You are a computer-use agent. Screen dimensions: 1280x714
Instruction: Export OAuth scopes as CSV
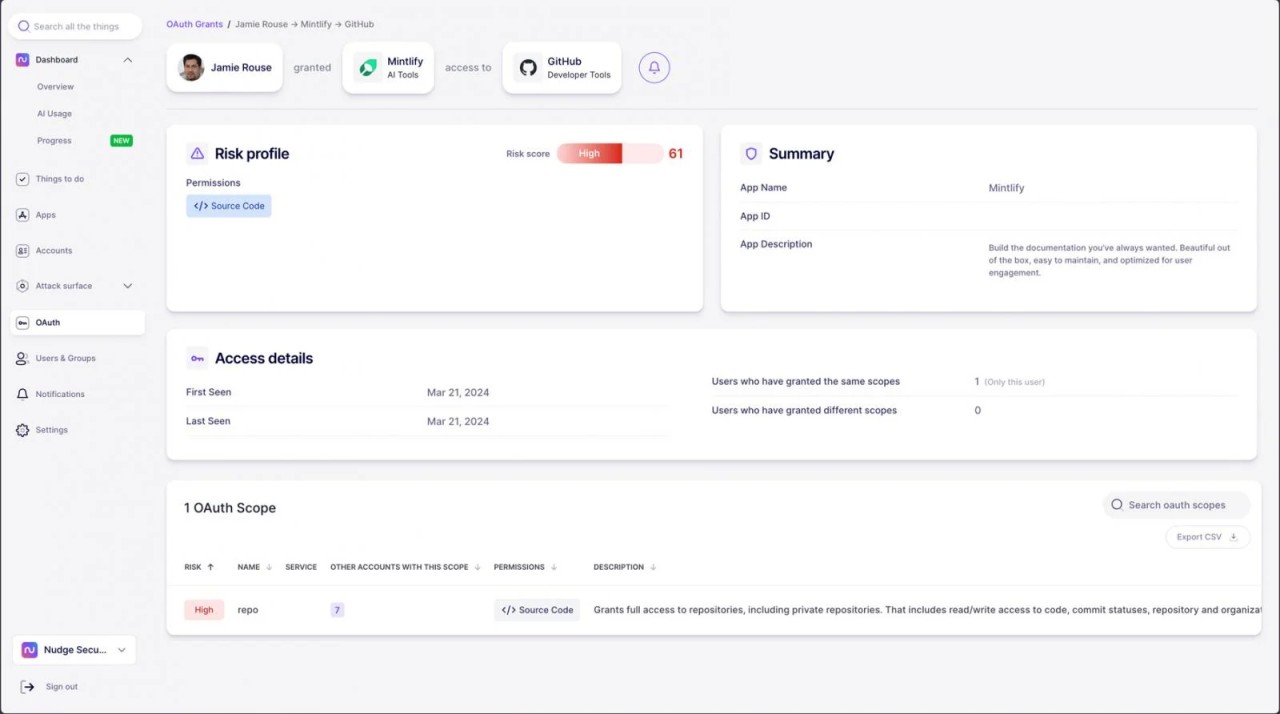pos(1207,537)
